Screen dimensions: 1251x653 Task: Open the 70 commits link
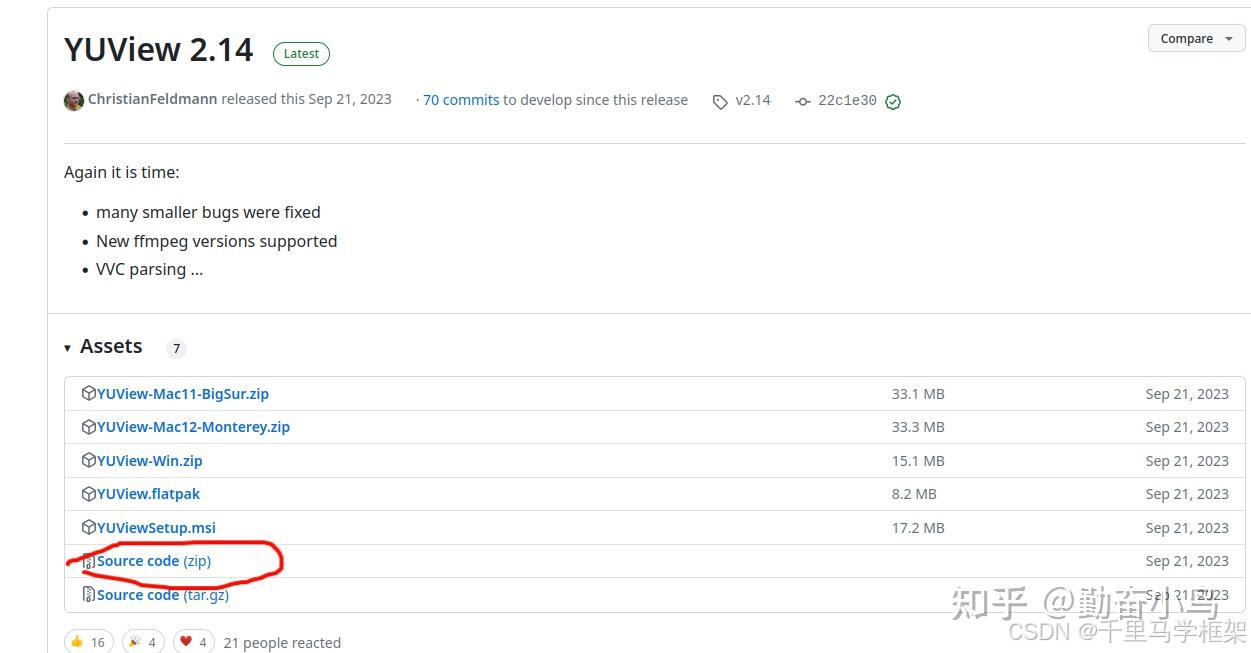pos(461,100)
